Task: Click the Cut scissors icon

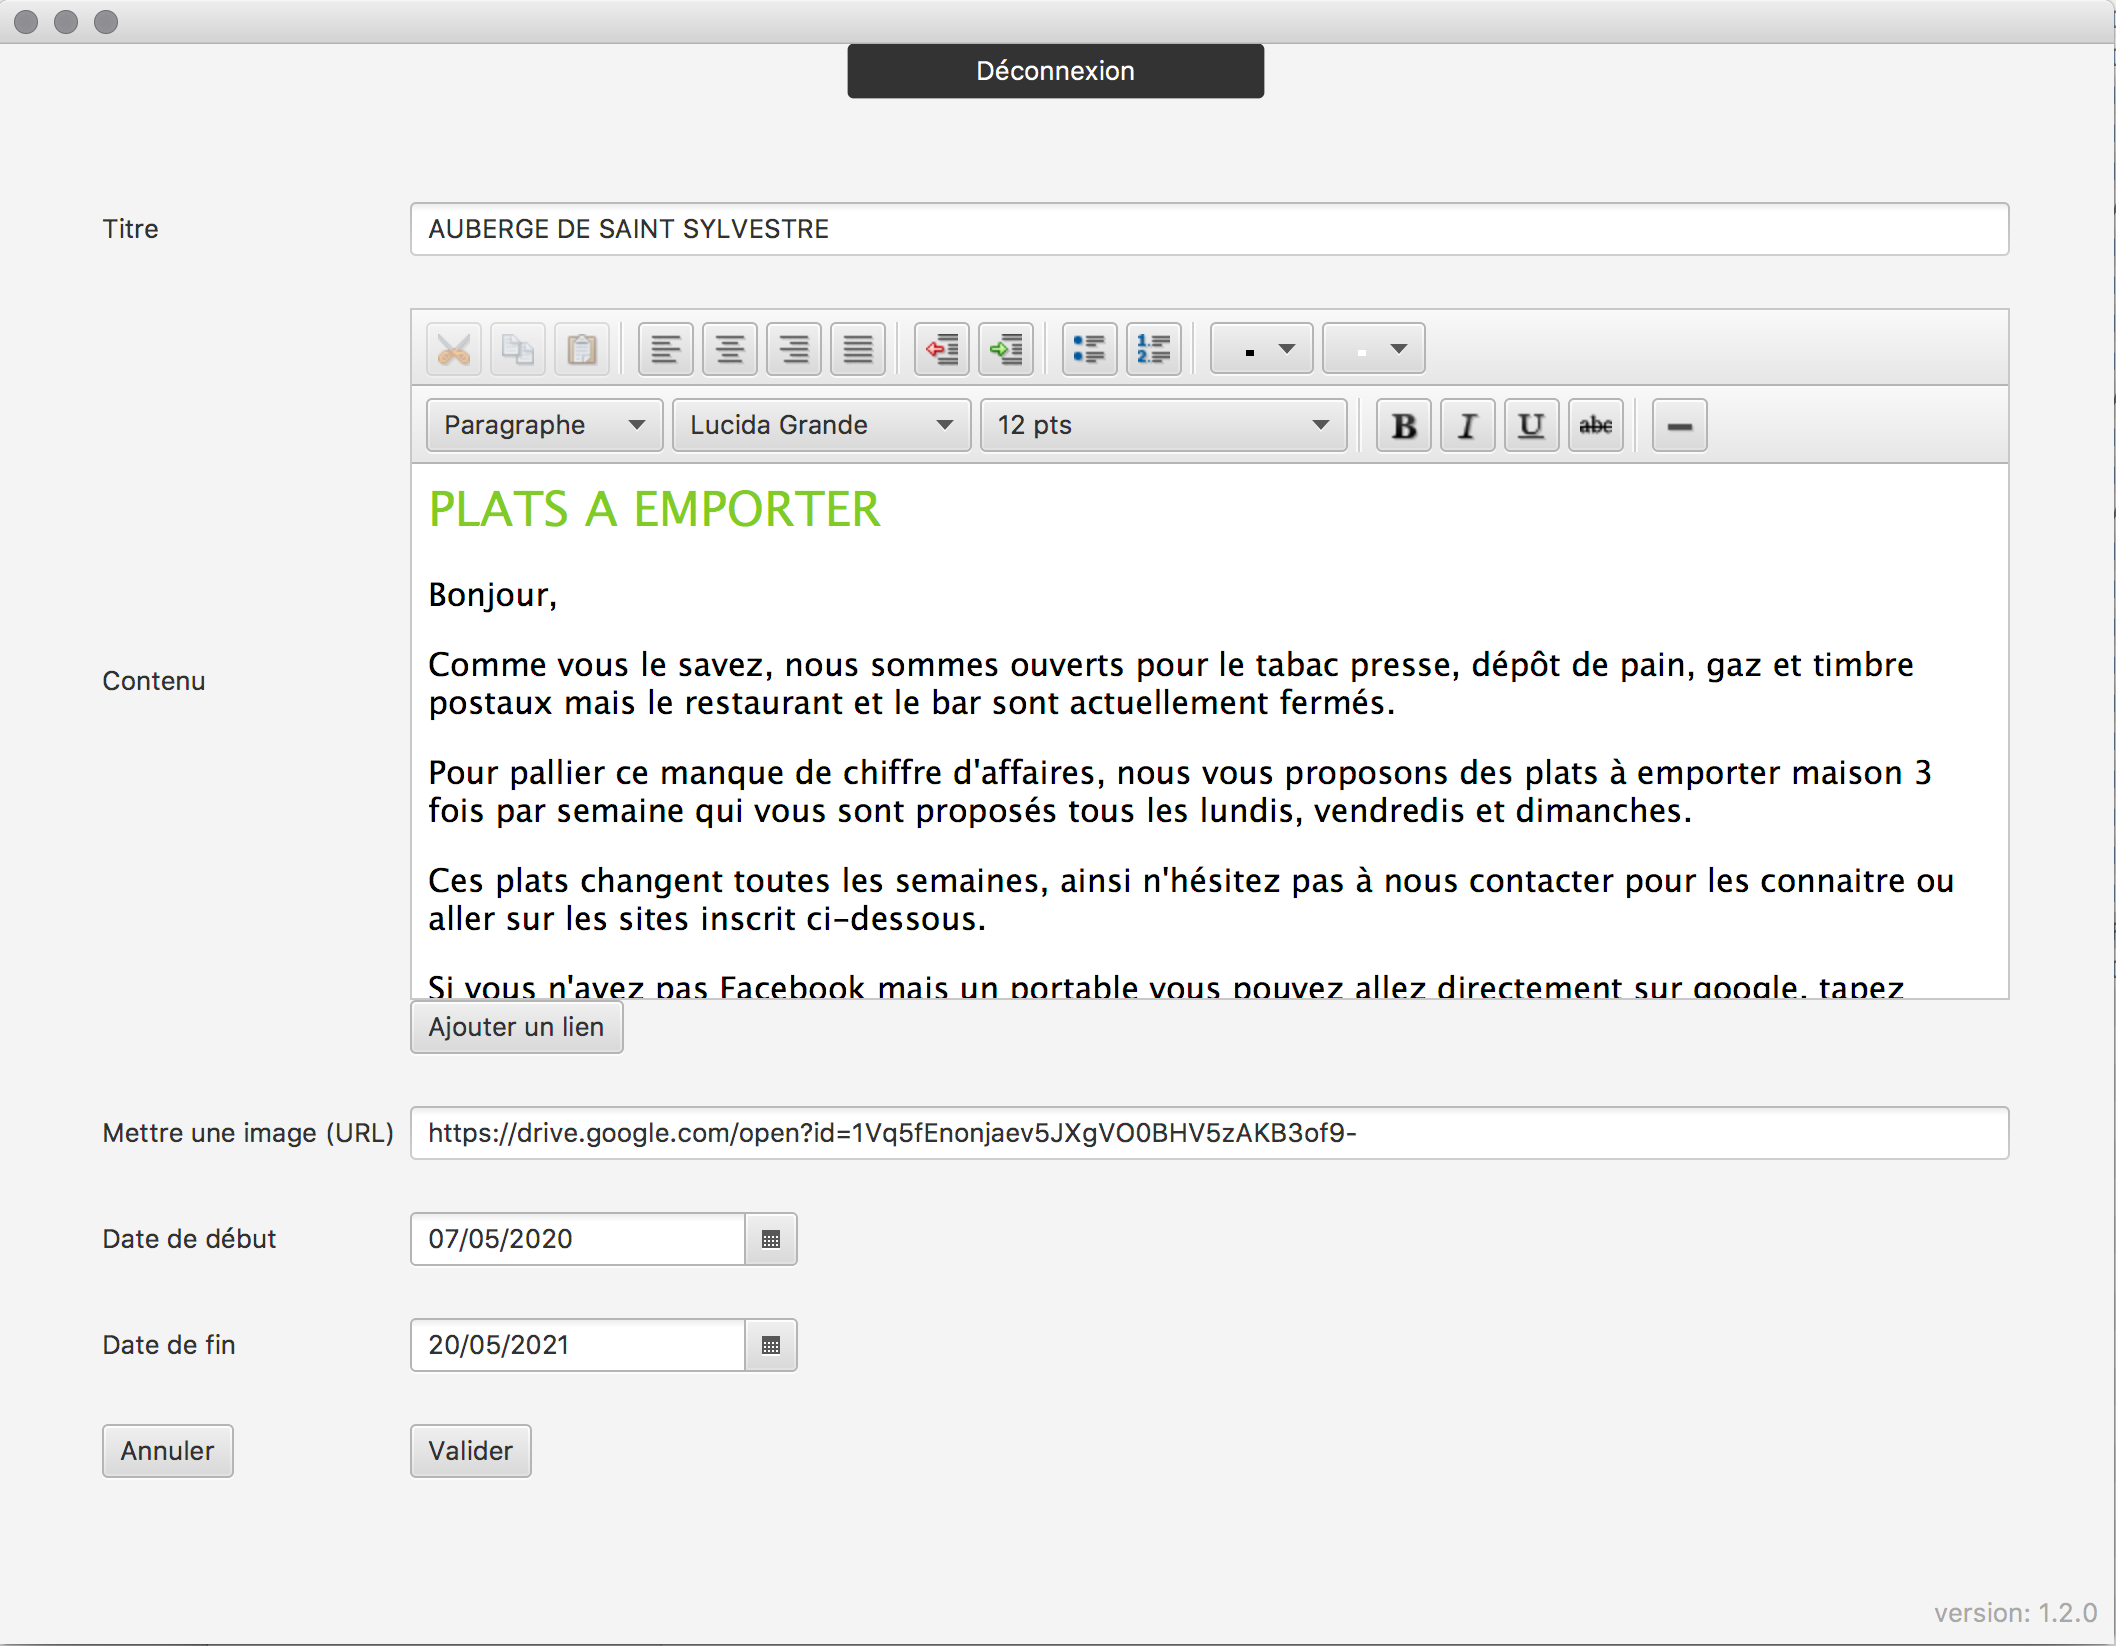Action: click(x=453, y=350)
